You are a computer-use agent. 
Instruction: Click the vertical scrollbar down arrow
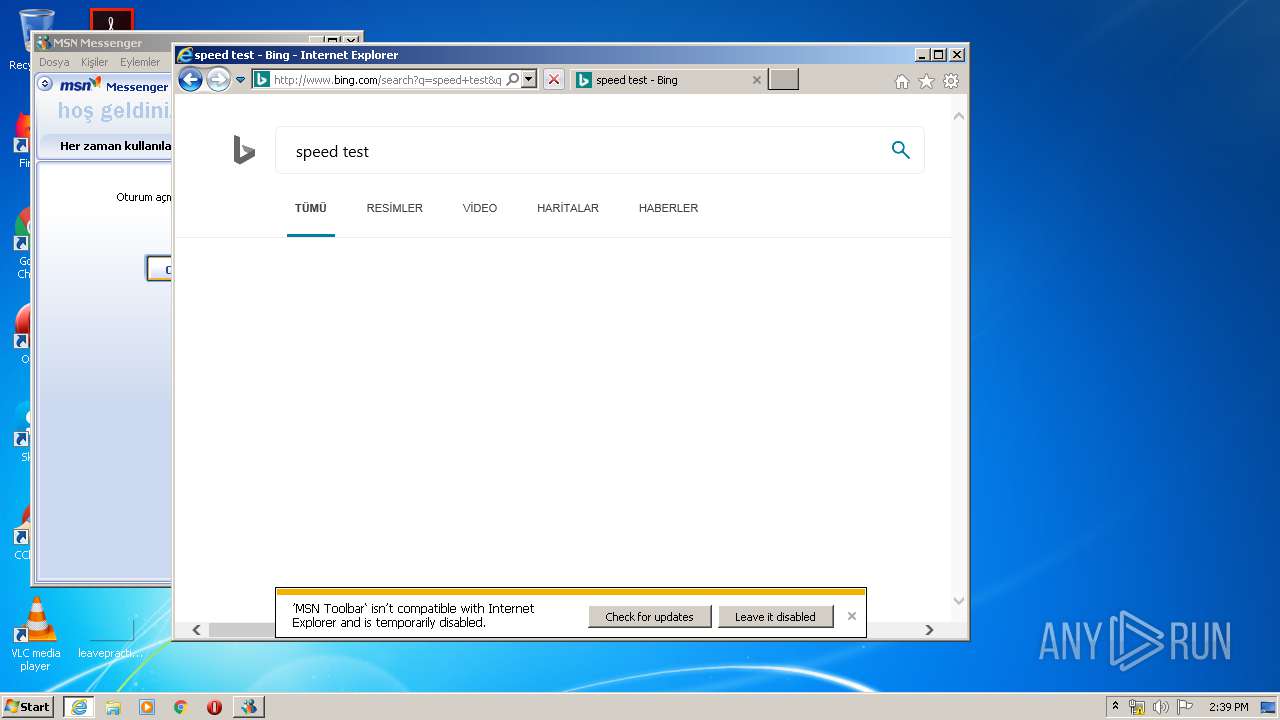coord(959,600)
